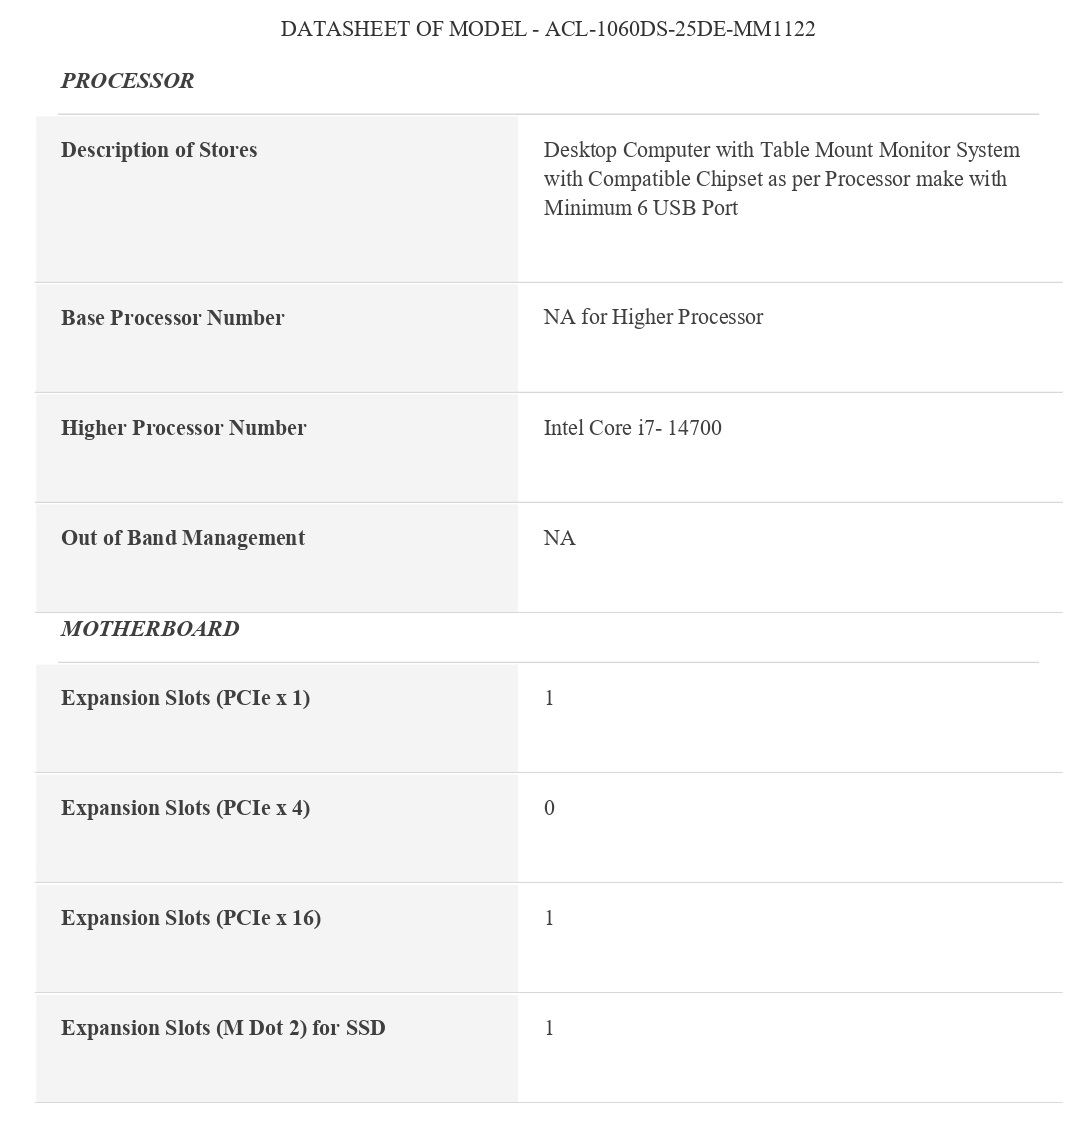Viewport: 1070px width, 1145px height.
Task: Click the 'NA for Higher Processor' value
Action: pyautogui.click(x=653, y=317)
